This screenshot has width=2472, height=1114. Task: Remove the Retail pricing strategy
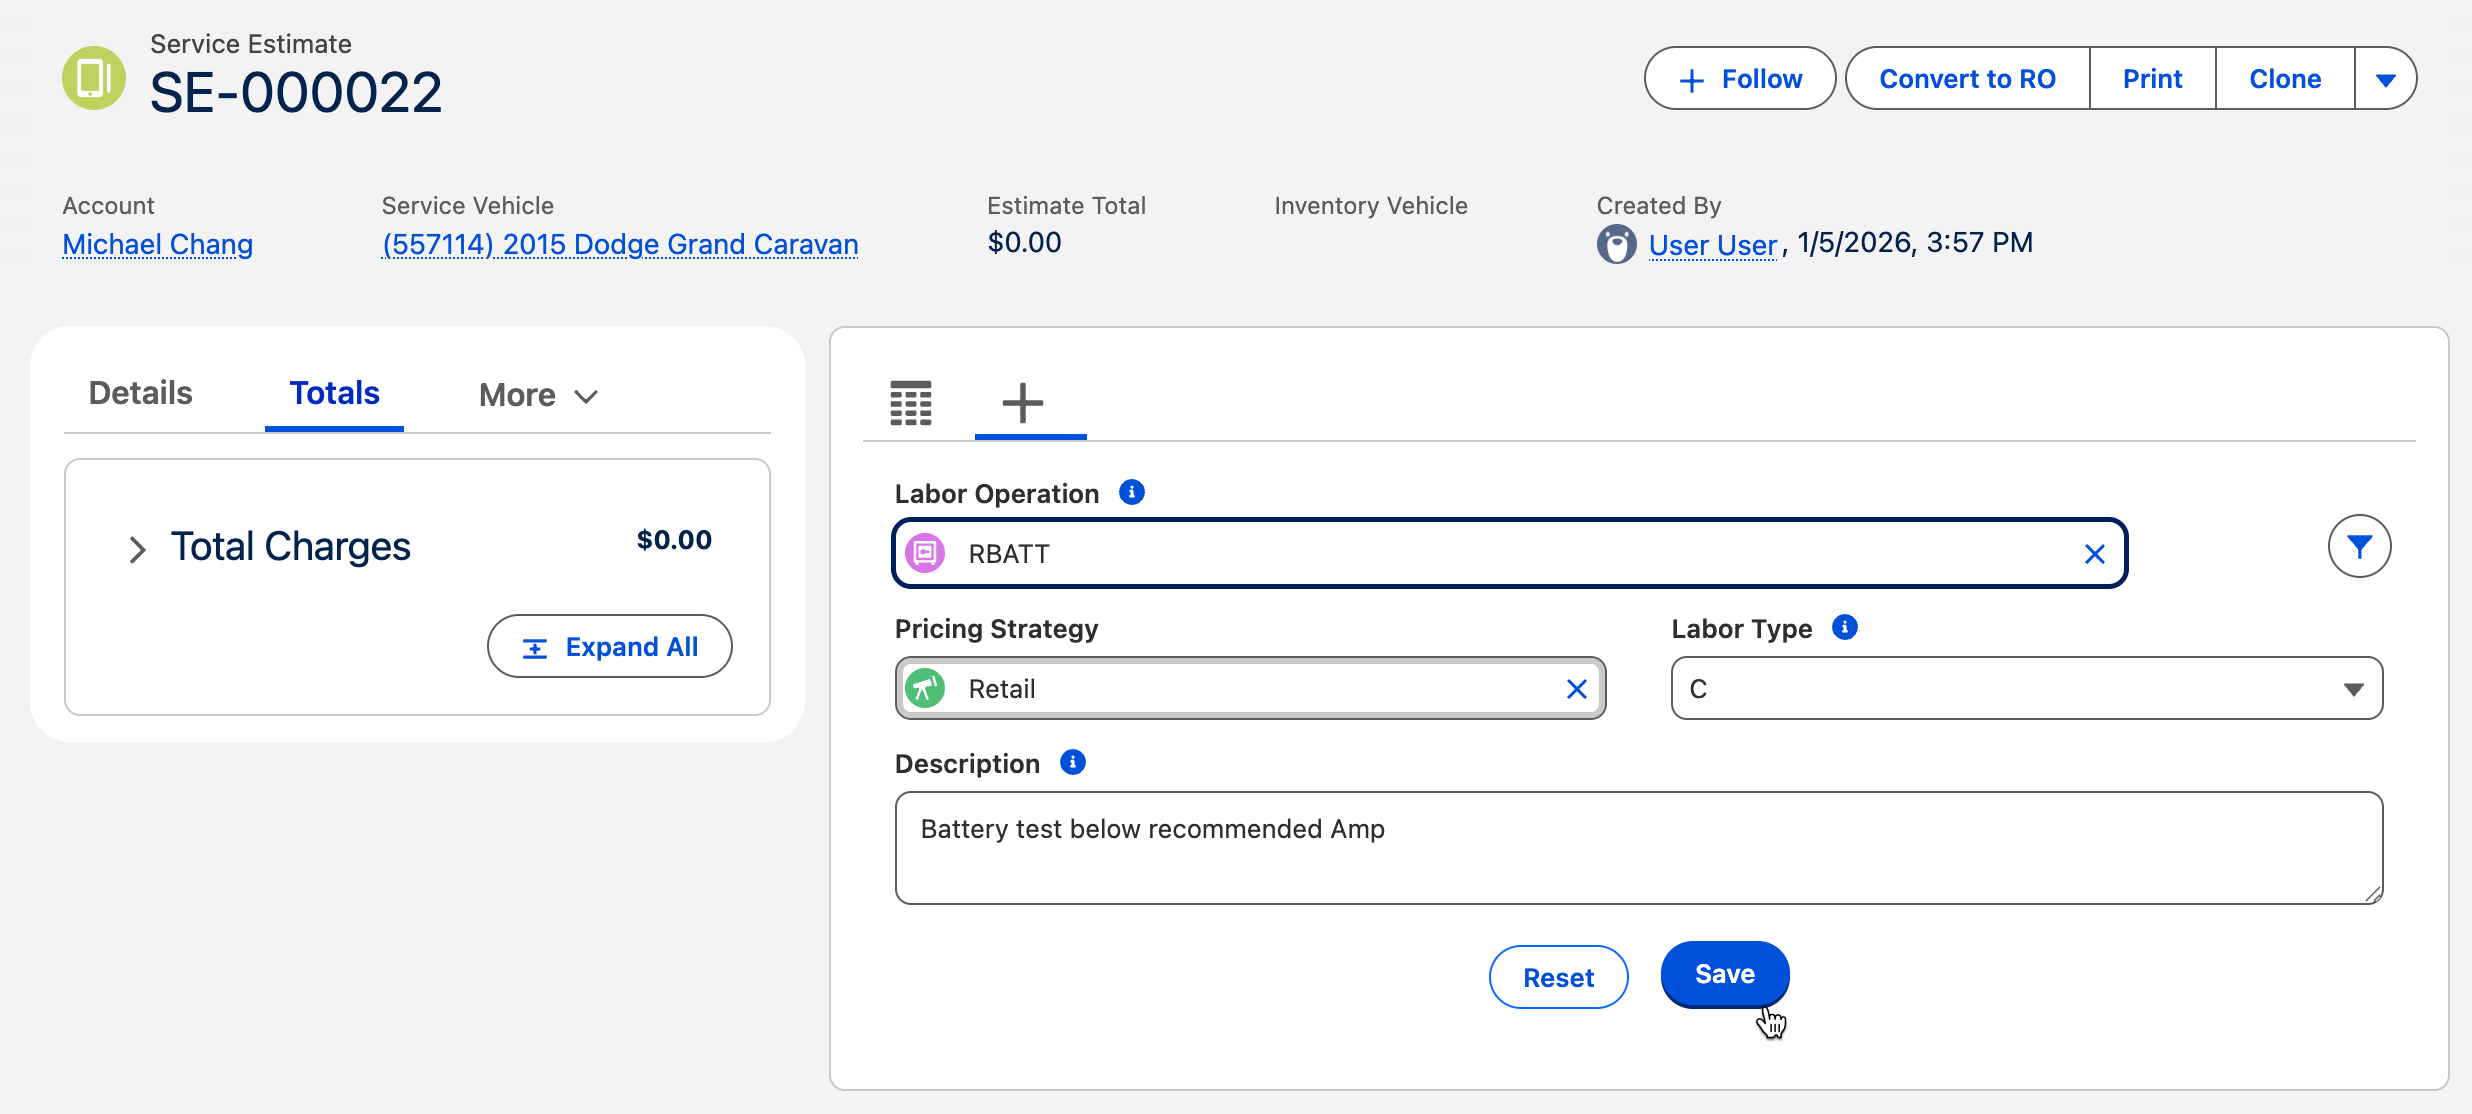[1577, 689]
